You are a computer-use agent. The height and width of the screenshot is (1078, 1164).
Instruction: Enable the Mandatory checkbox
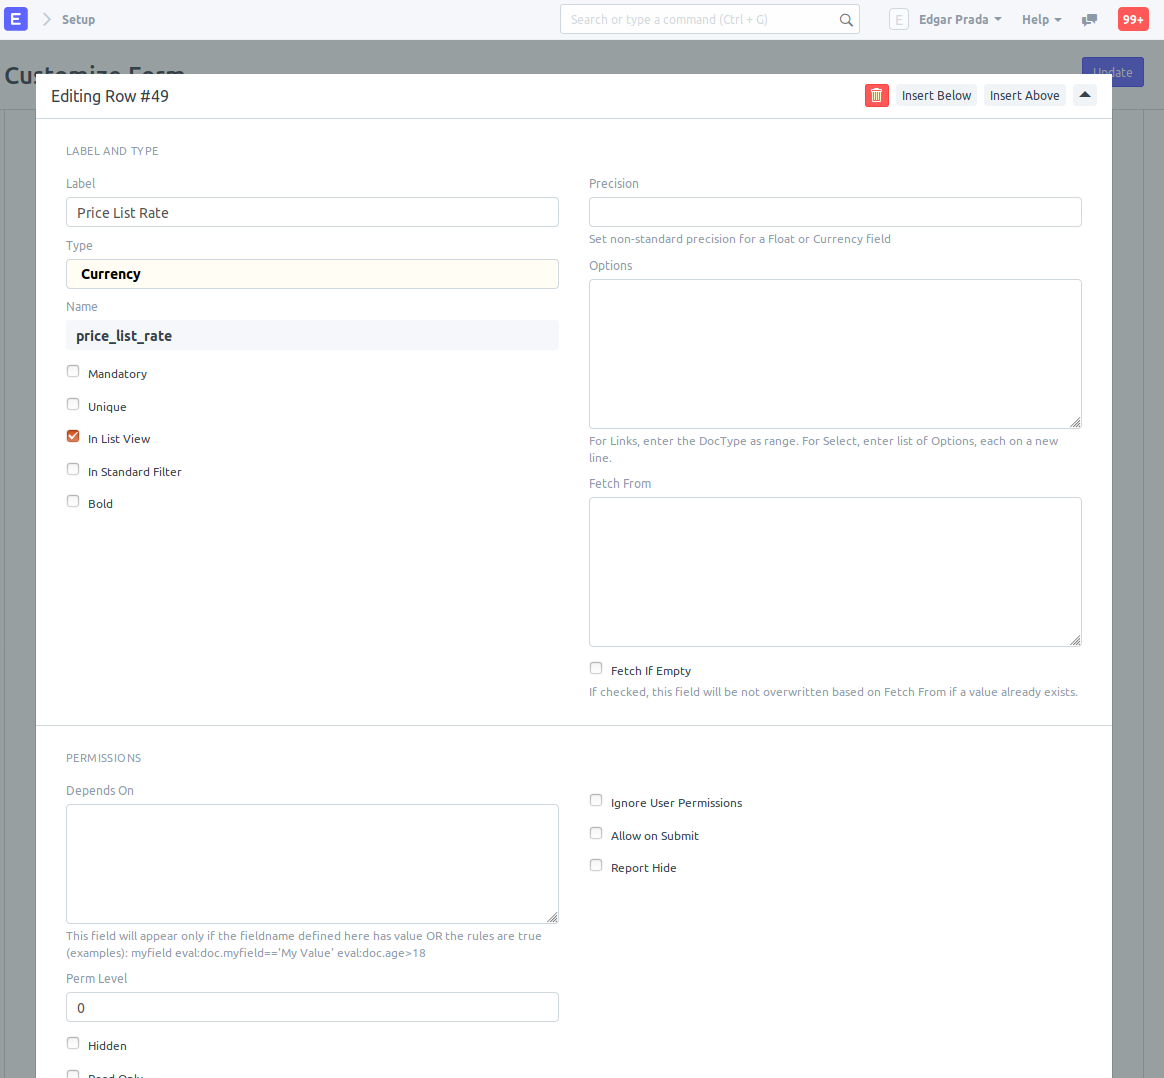tap(73, 371)
